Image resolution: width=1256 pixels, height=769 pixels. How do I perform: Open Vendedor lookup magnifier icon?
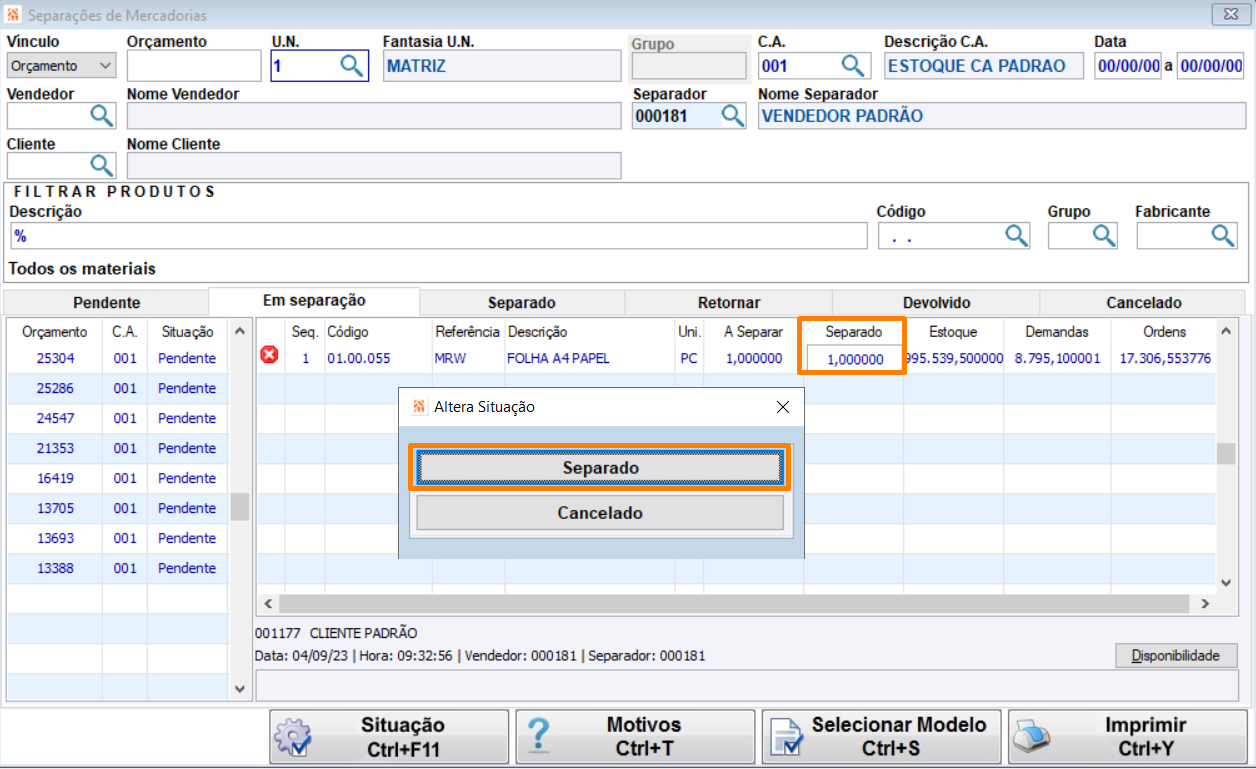tap(102, 116)
